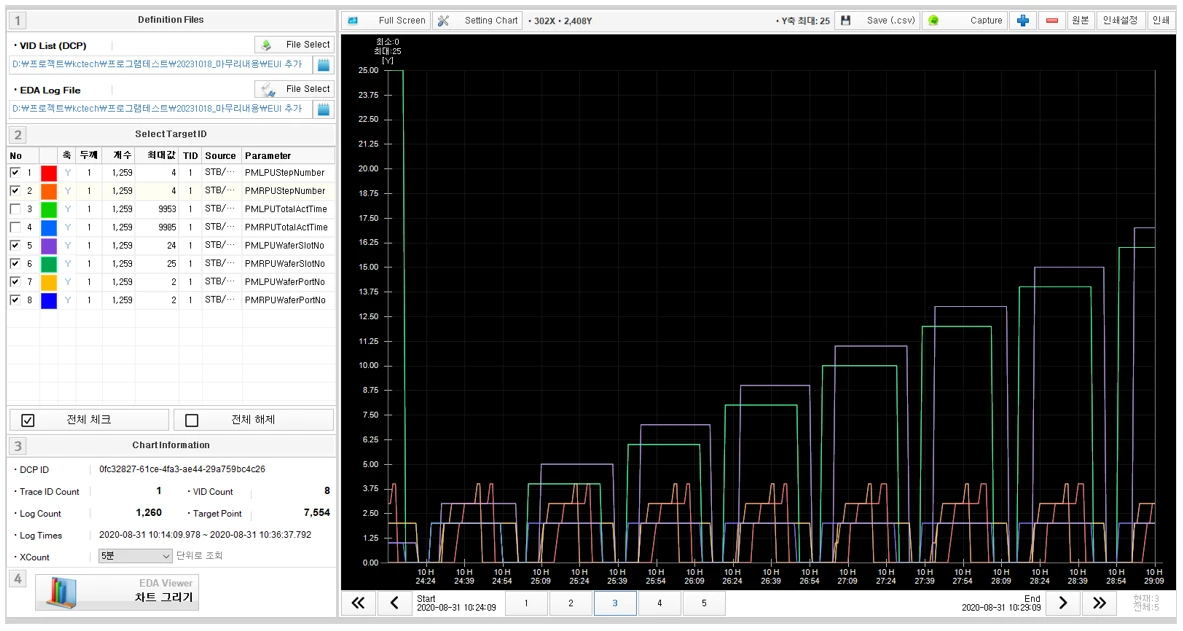This screenshot has width=1183, height=631.
Task: Click the Full Screen label
Action: [x=402, y=20]
